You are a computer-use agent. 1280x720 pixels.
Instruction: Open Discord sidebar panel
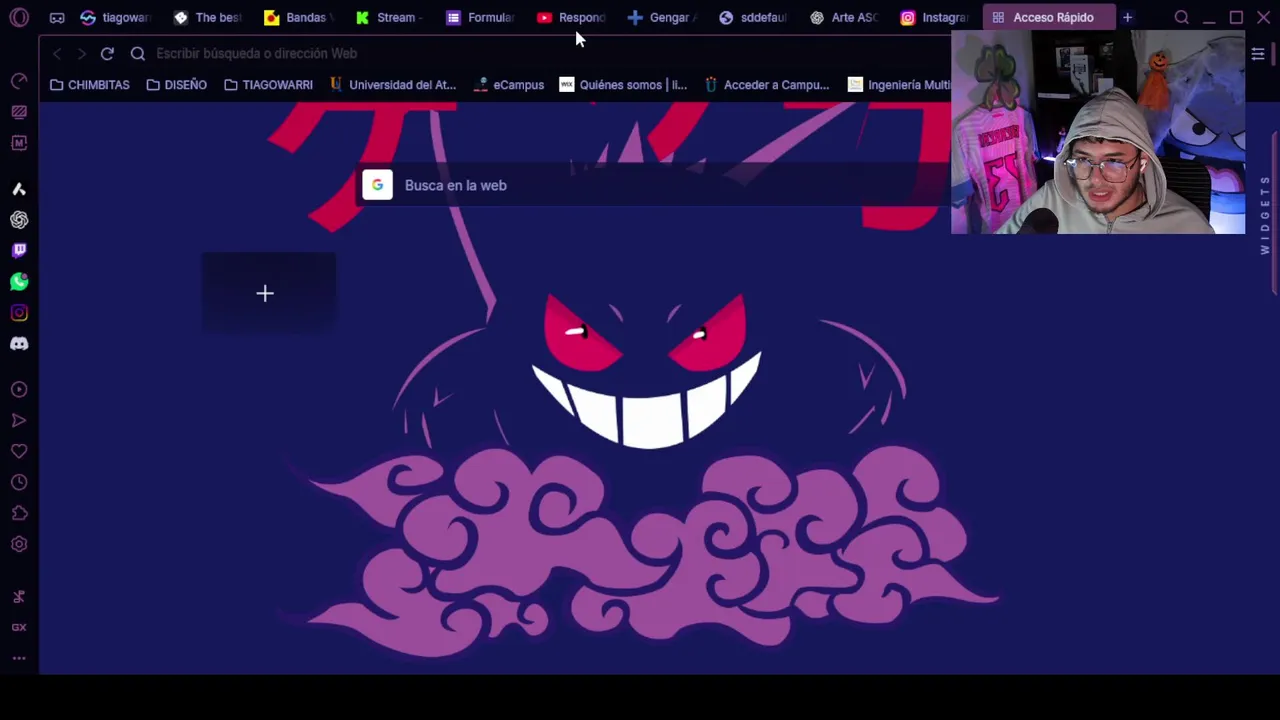19,344
